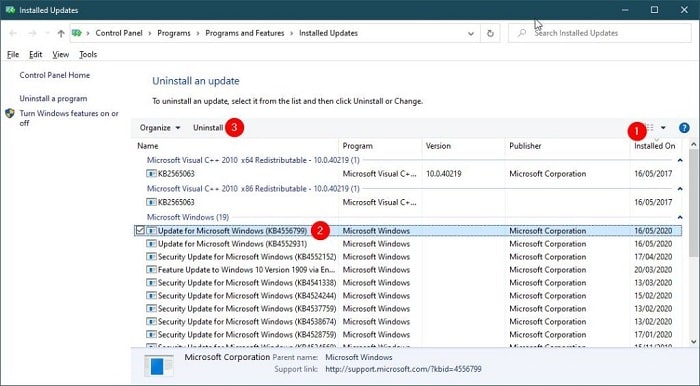This screenshot has width=700, height=386.
Task: Open the address bar history dropdown
Action: tap(471, 33)
